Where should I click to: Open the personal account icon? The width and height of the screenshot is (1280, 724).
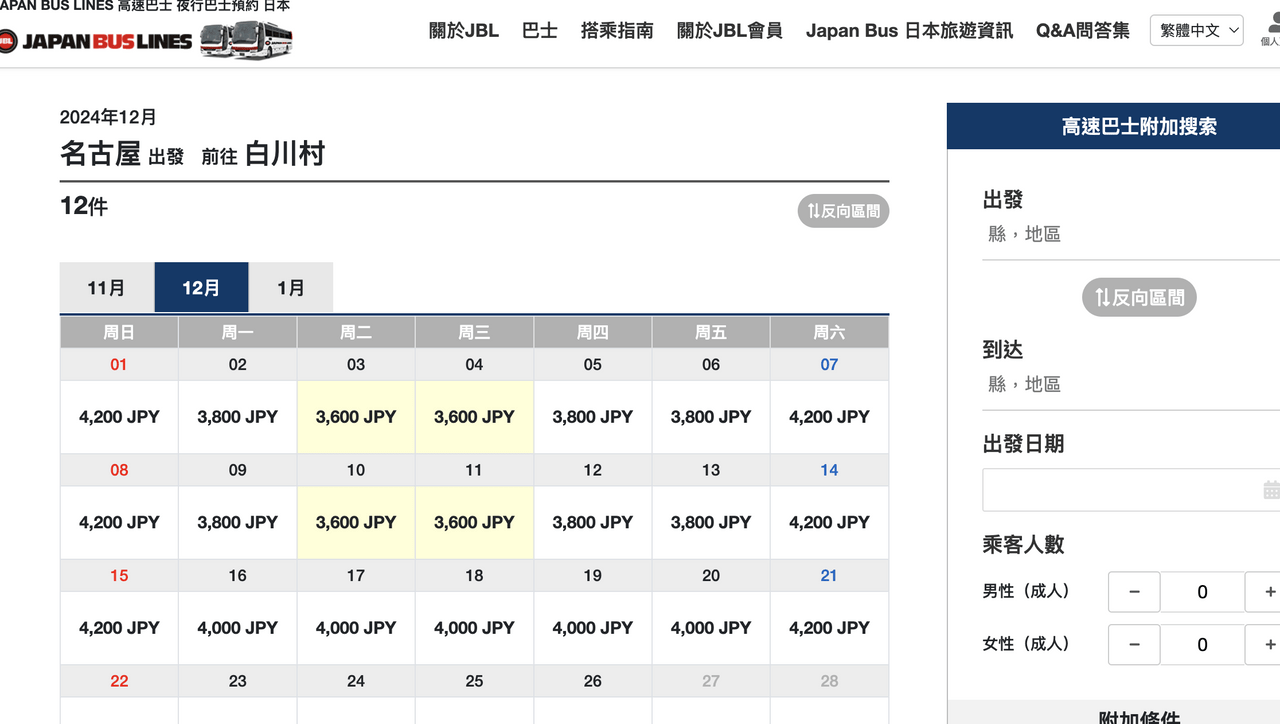tap(1270, 31)
